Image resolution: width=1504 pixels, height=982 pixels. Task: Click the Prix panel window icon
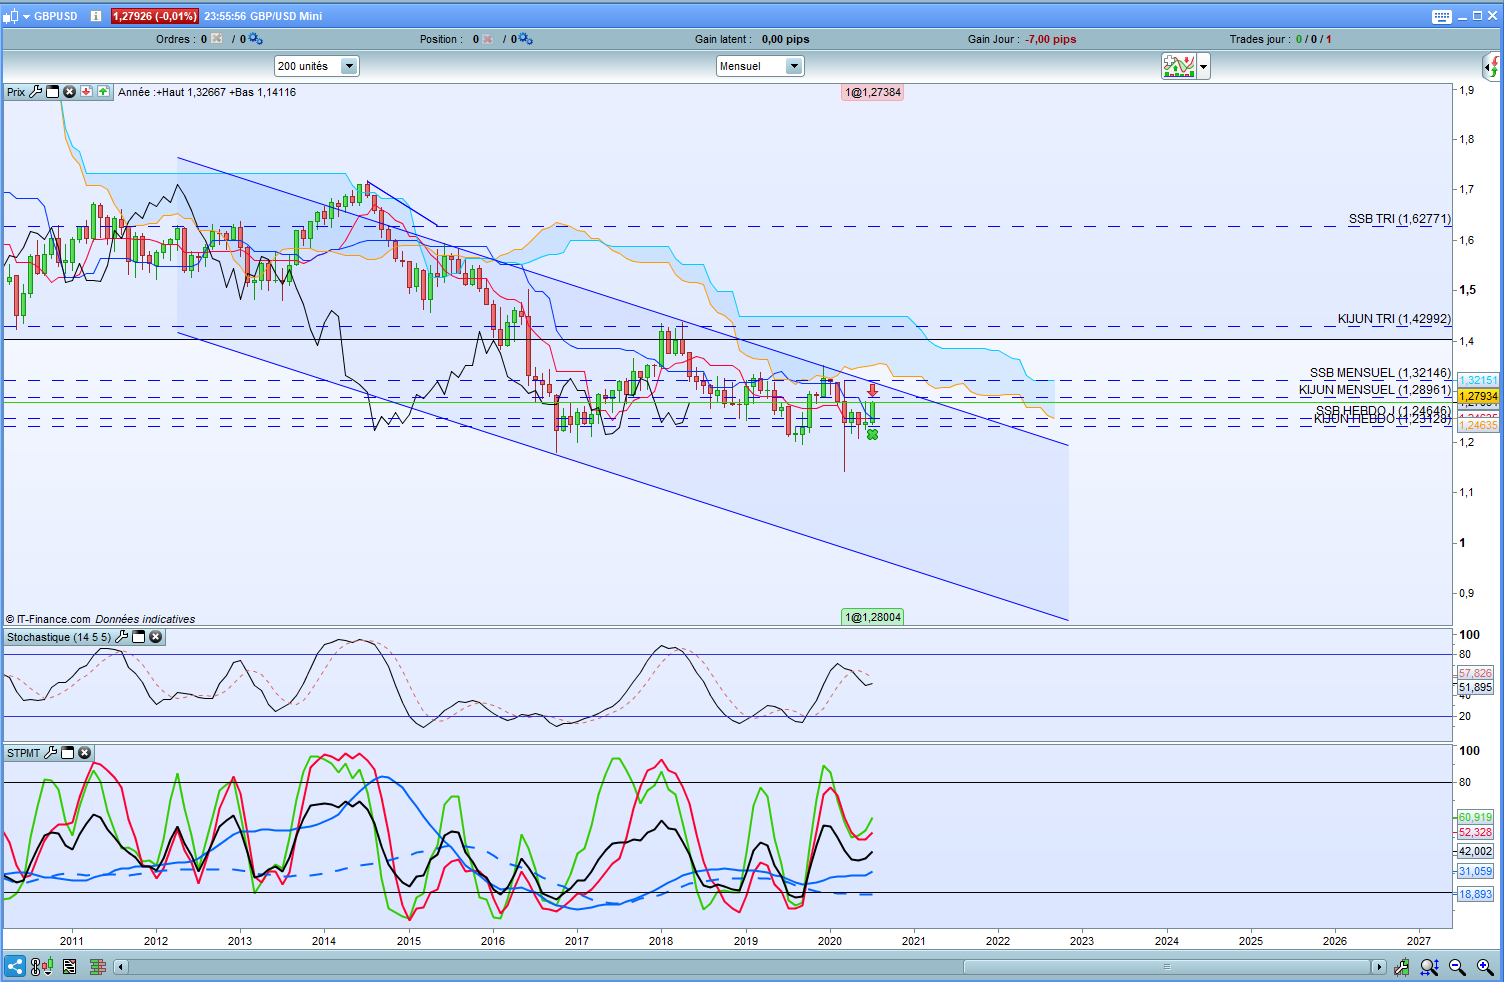(x=53, y=92)
